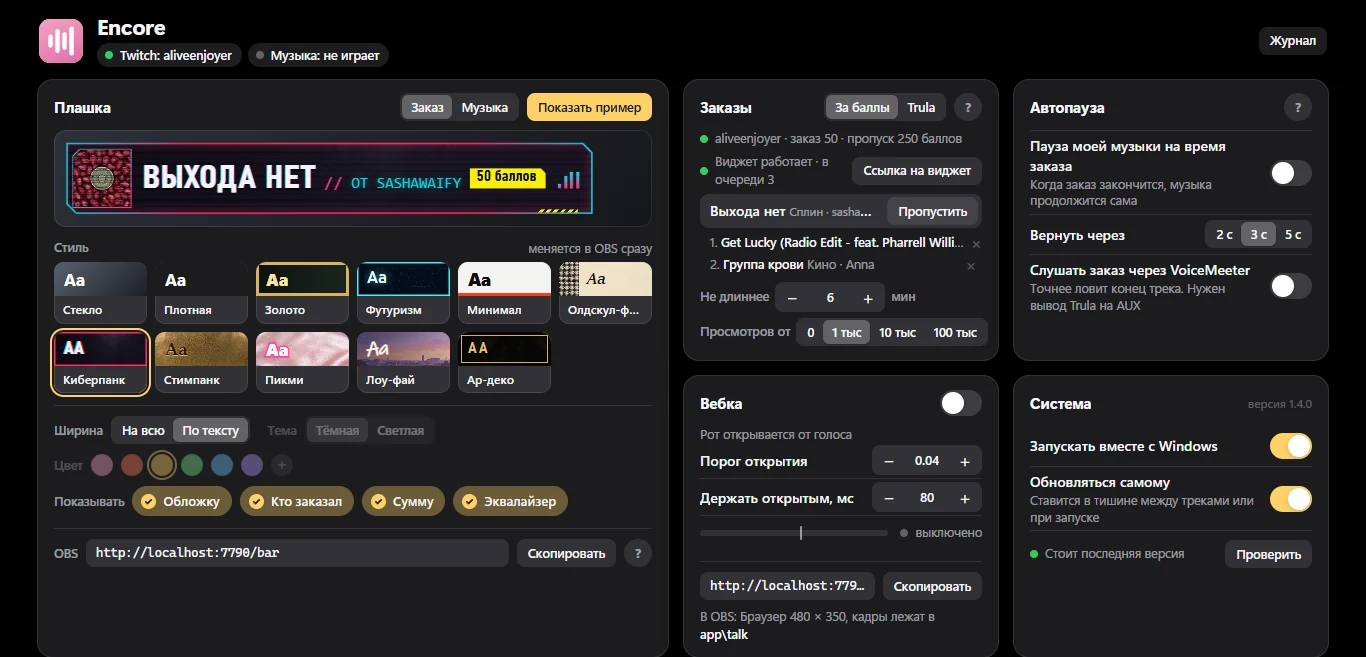The height and width of the screenshot is (657, 1366).
Task: Click the Показать пример button
Action: click(x=590, y=108)
